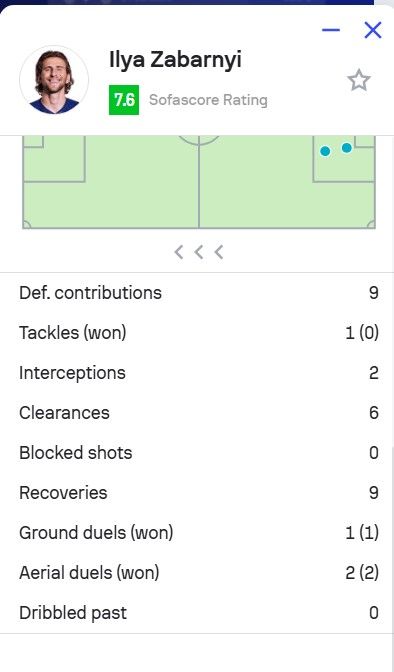Click the triple-chevron attack direction arrows

tap(199, 252)
